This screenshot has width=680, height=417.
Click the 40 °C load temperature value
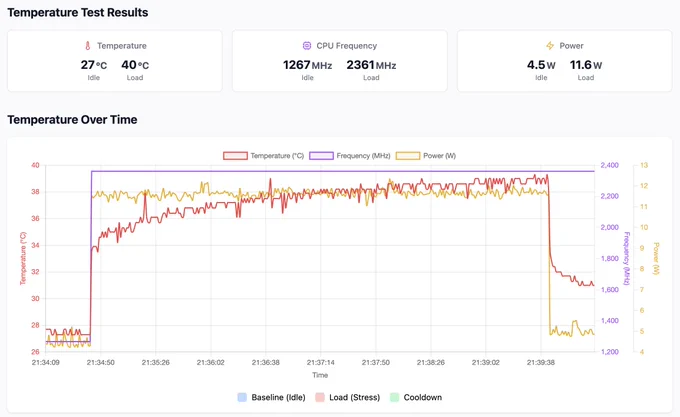tap(135, 65)
